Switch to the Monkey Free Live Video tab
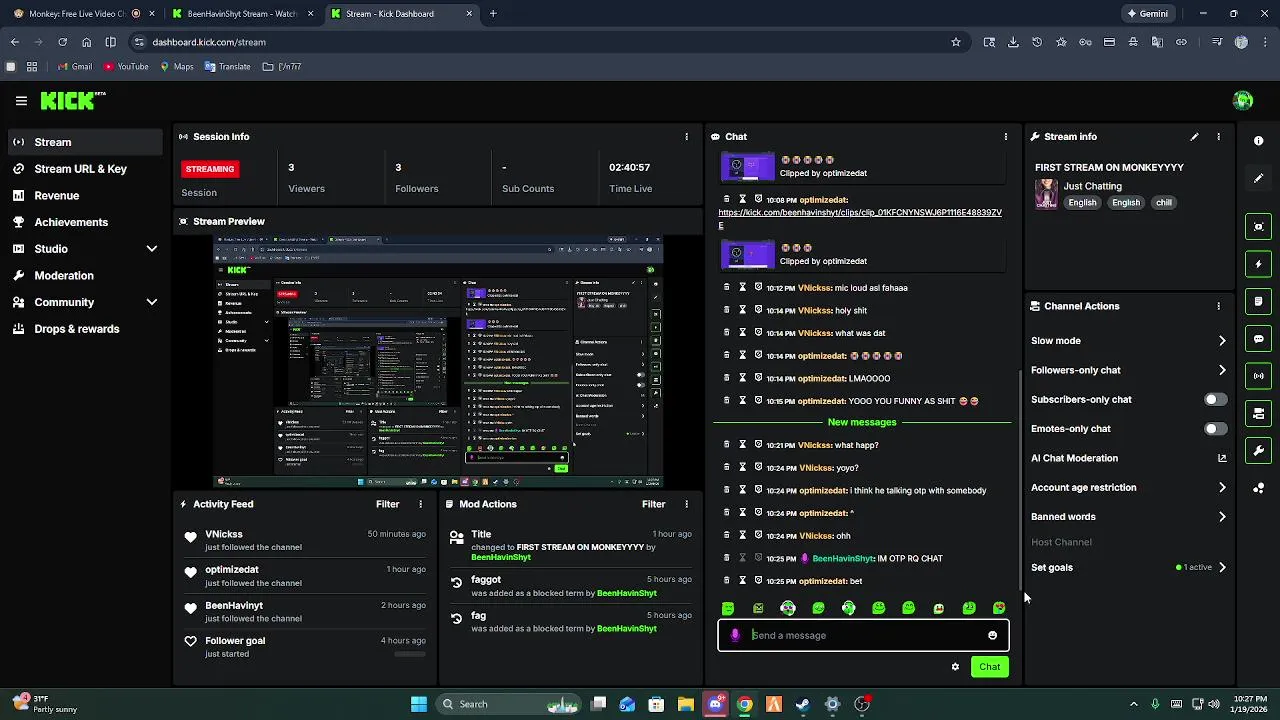Viewport: 1280px width, 720px height. click(82, 14)
